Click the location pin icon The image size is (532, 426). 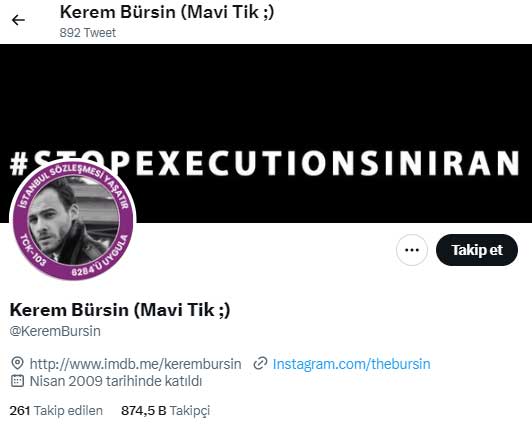tap(17, 364)
